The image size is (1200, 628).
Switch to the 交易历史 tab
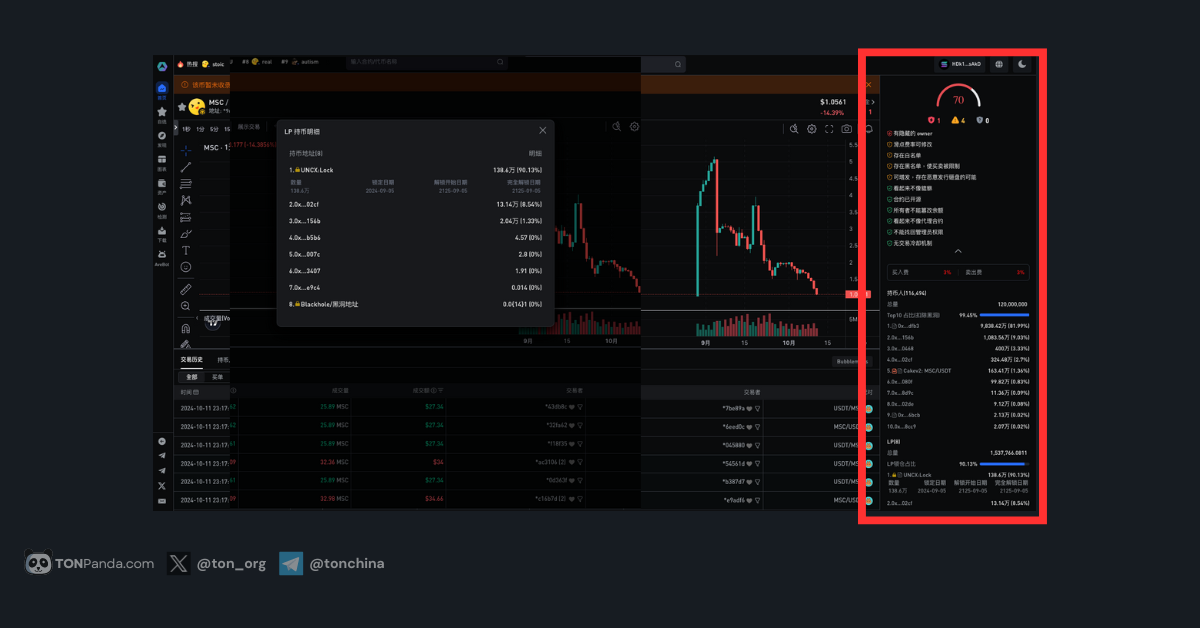(191, 359)
